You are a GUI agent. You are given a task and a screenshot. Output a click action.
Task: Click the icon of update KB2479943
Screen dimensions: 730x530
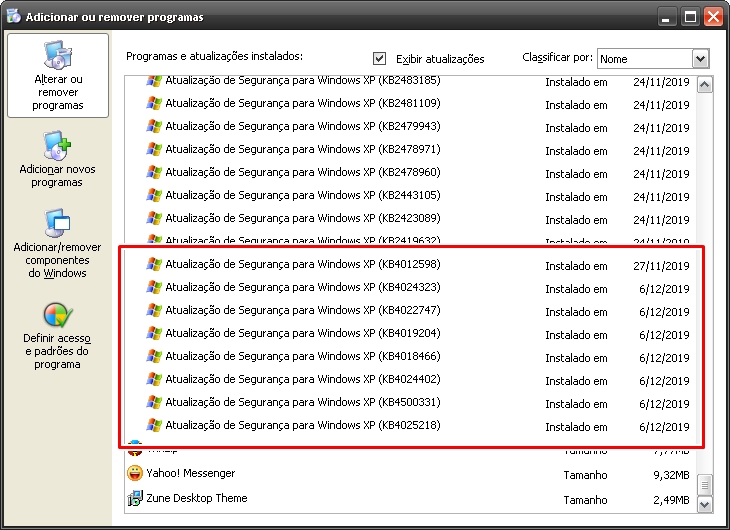[154, 126]
